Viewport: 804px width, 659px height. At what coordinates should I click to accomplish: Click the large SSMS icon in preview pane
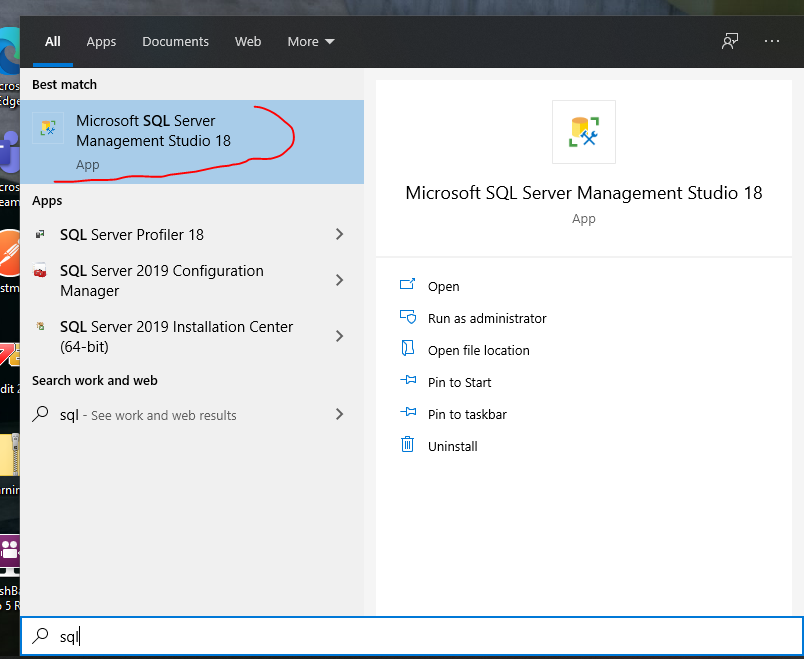[584, 132]
